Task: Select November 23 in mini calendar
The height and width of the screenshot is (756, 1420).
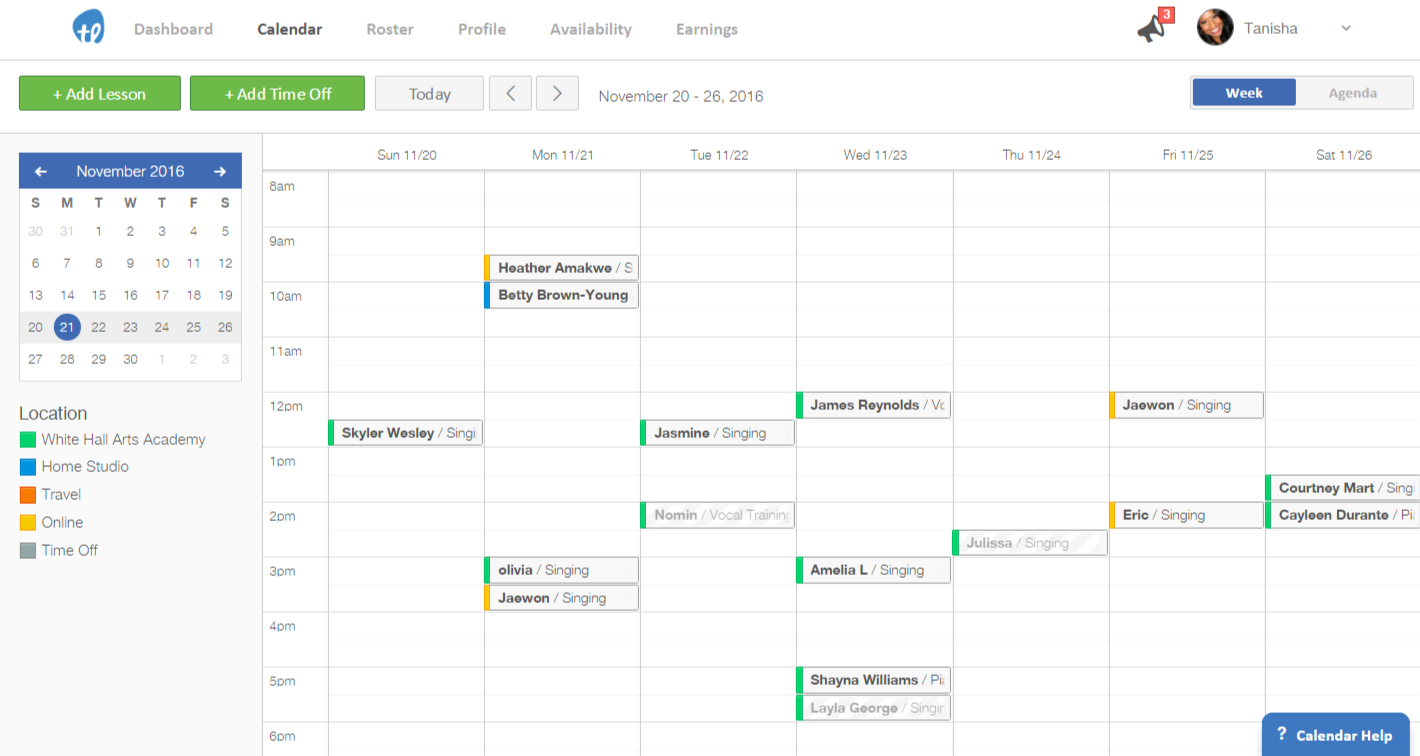Action: (130, 327)
